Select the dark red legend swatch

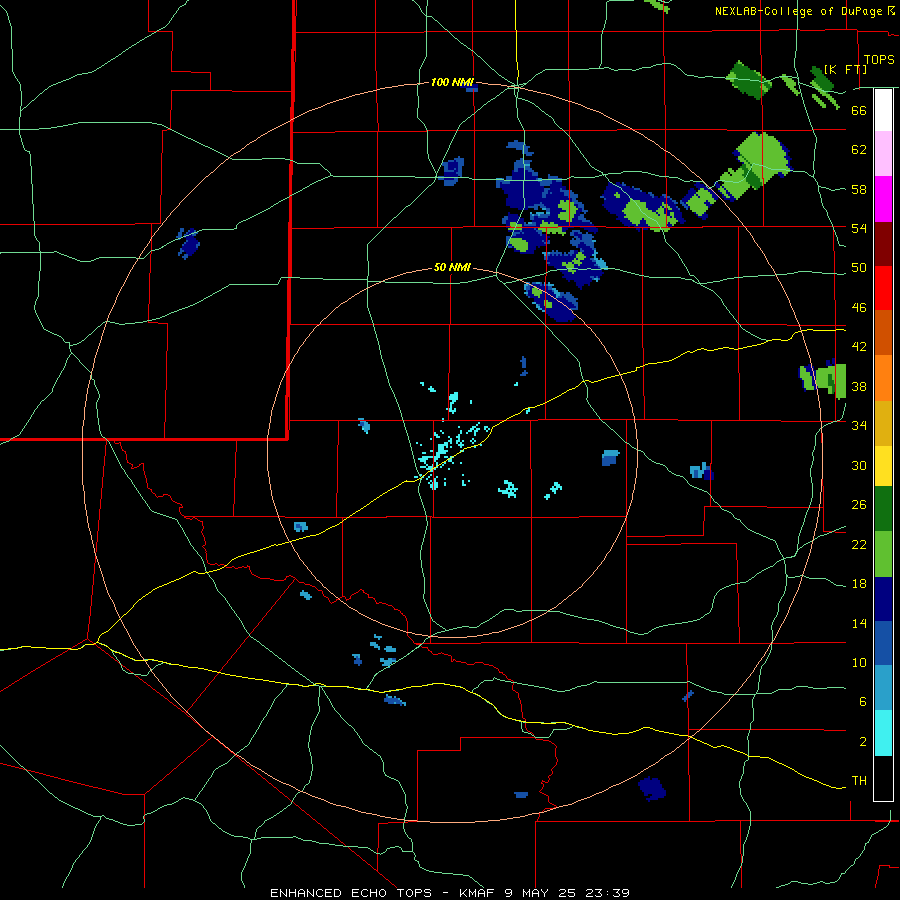[x=883, y=243]
